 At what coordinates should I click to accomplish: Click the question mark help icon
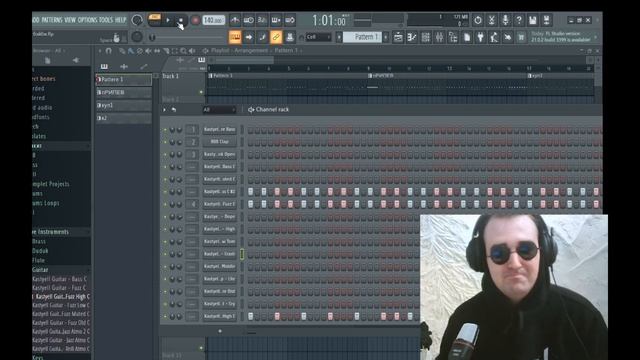pyautogui.click(x=519, y=20)
